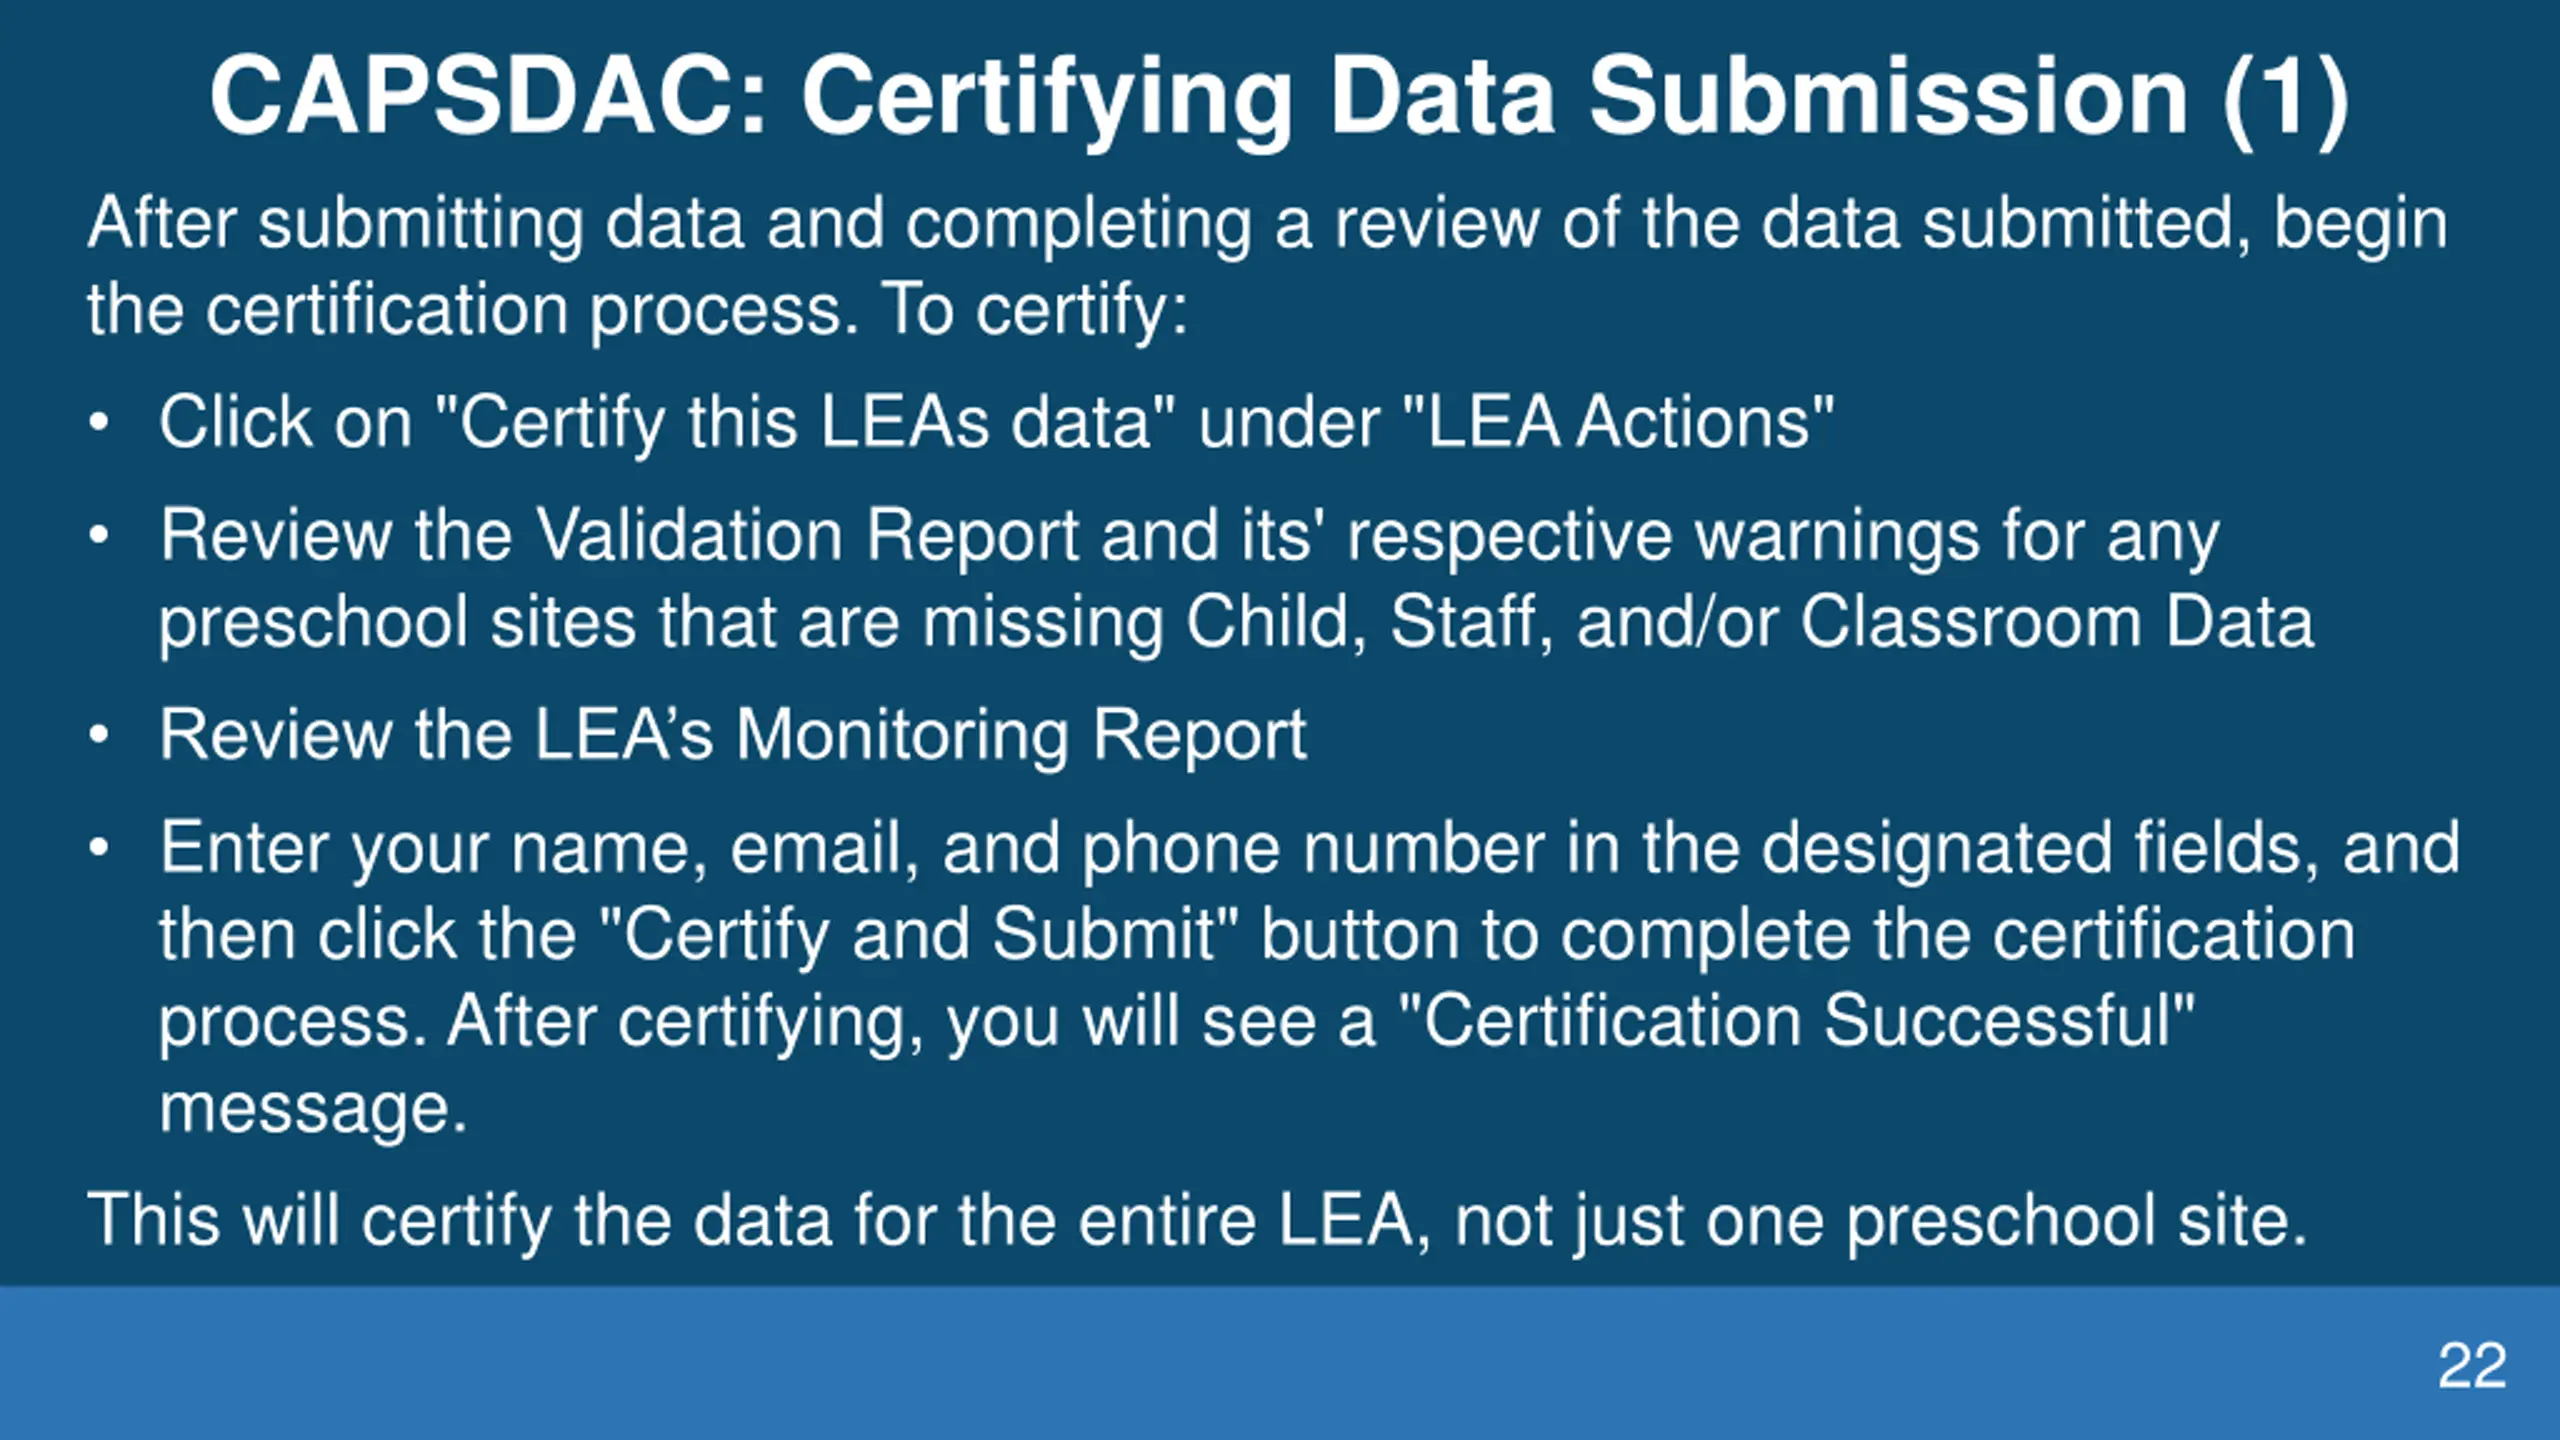Image resolution: width=2560 pixels, height=1440 pixels.
Task: Click the "Certify this LEAs data" text
Action: click(807, 422)
